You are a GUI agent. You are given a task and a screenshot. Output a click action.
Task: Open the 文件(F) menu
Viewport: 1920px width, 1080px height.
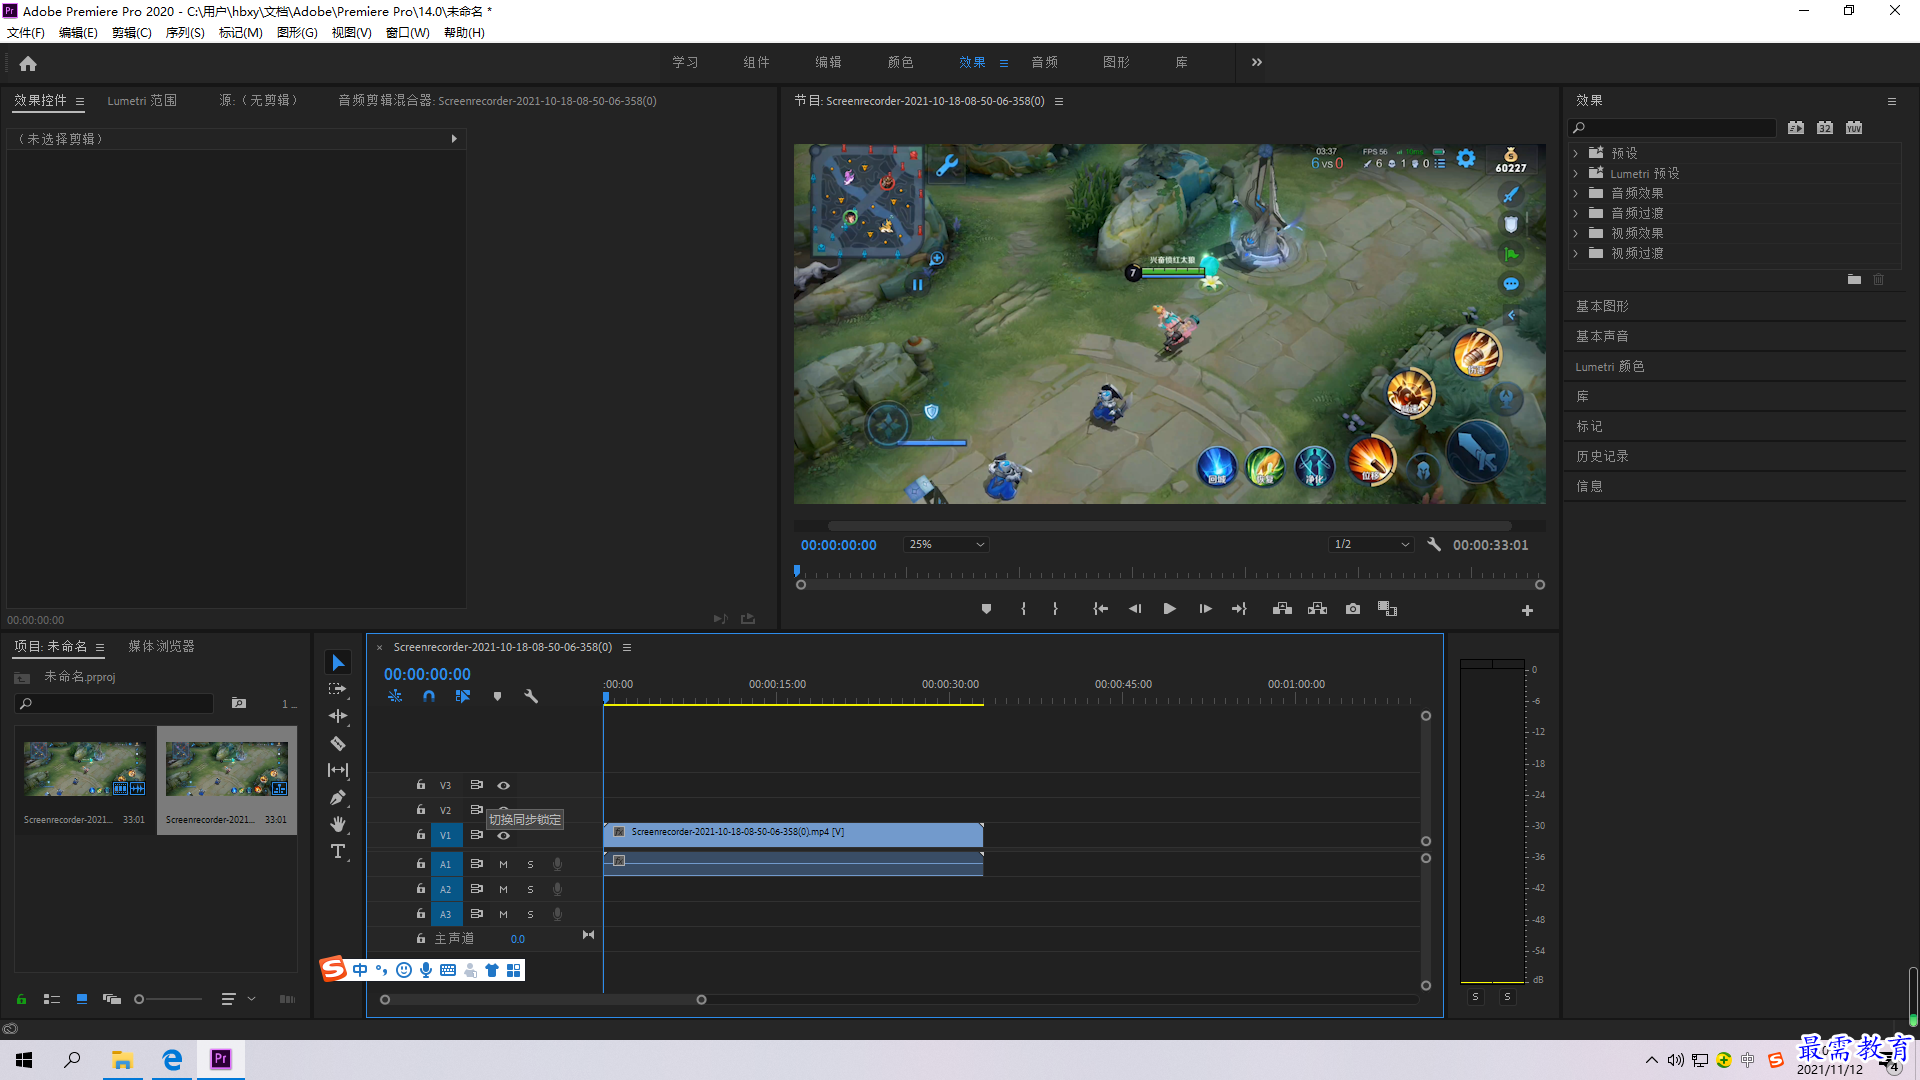[26, 32]
